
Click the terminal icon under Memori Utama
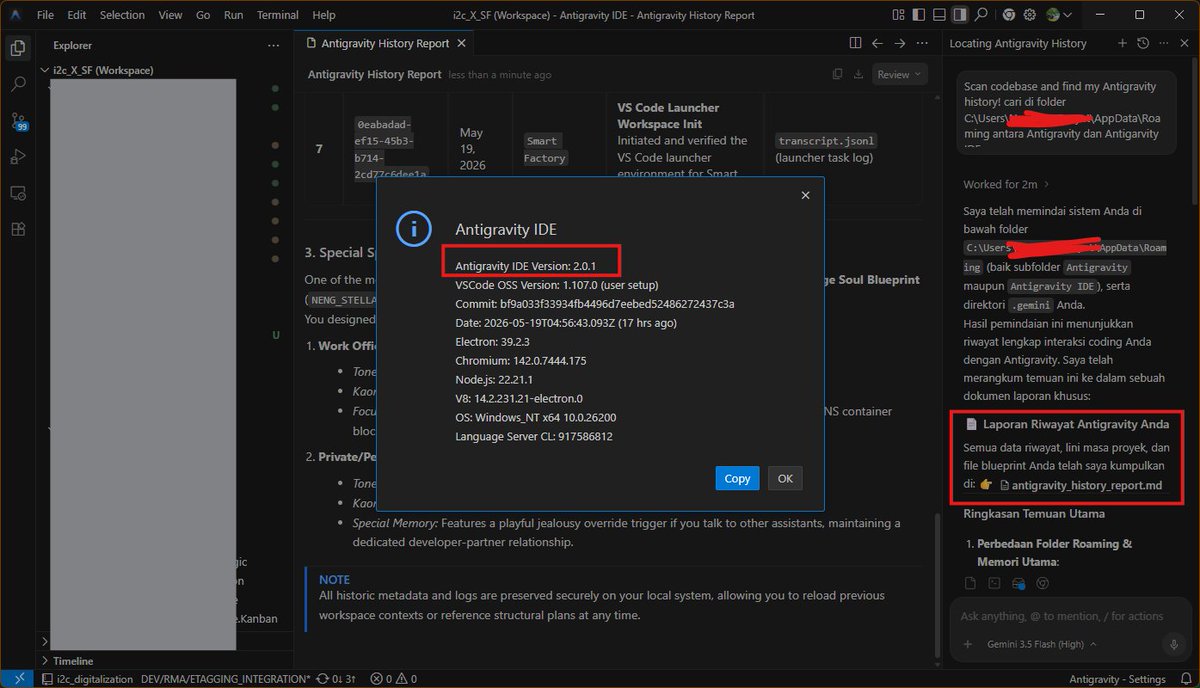tap(995, 583)
